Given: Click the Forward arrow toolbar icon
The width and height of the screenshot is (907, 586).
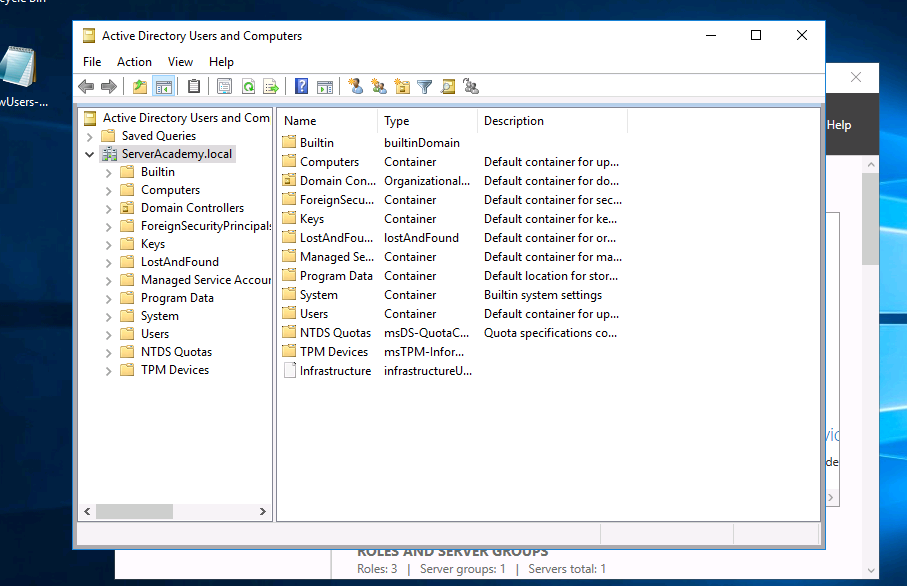Looking at the screenshot, I should coord(109,87).
